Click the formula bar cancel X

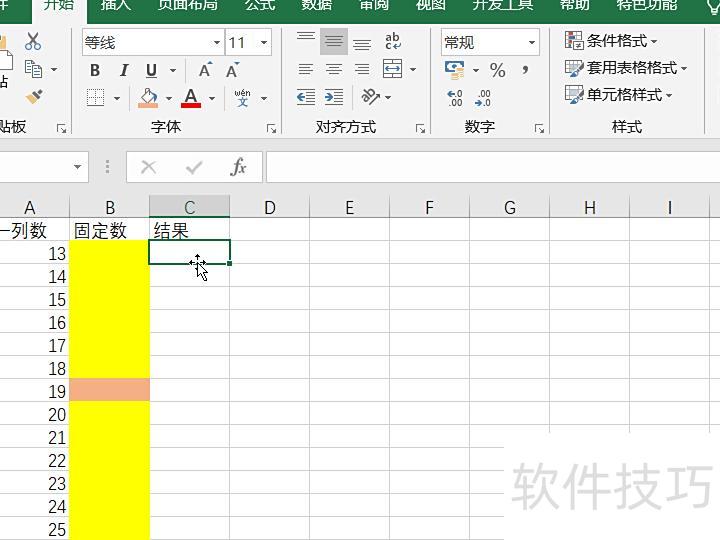coord(148,167)
